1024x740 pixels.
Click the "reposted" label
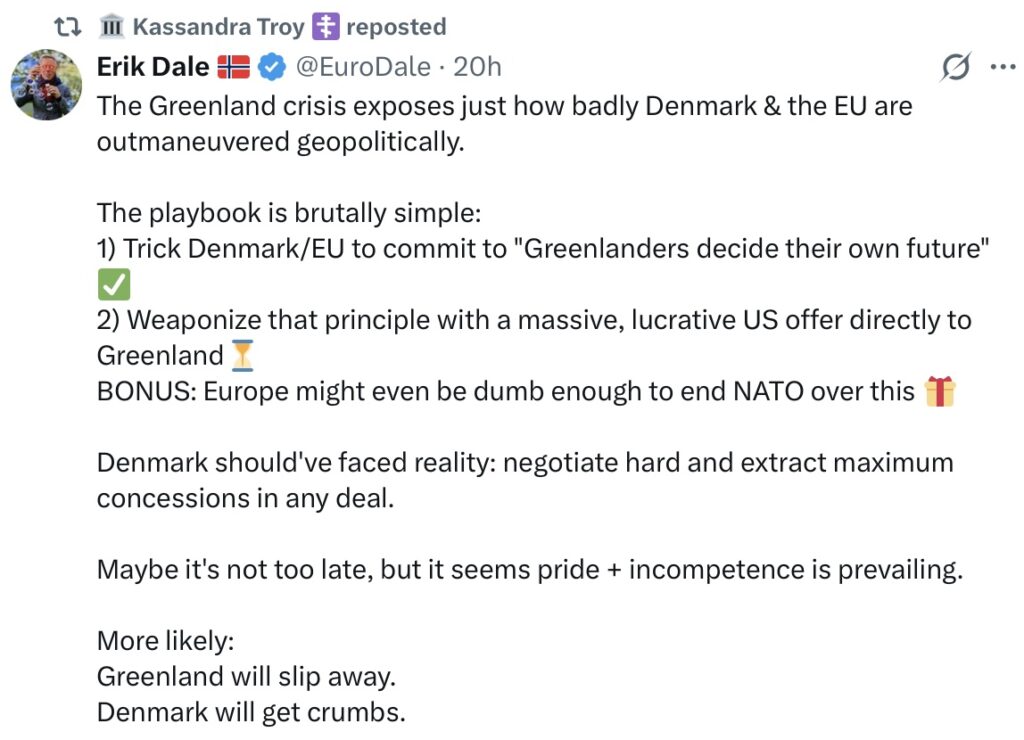(x=396, y=27)
